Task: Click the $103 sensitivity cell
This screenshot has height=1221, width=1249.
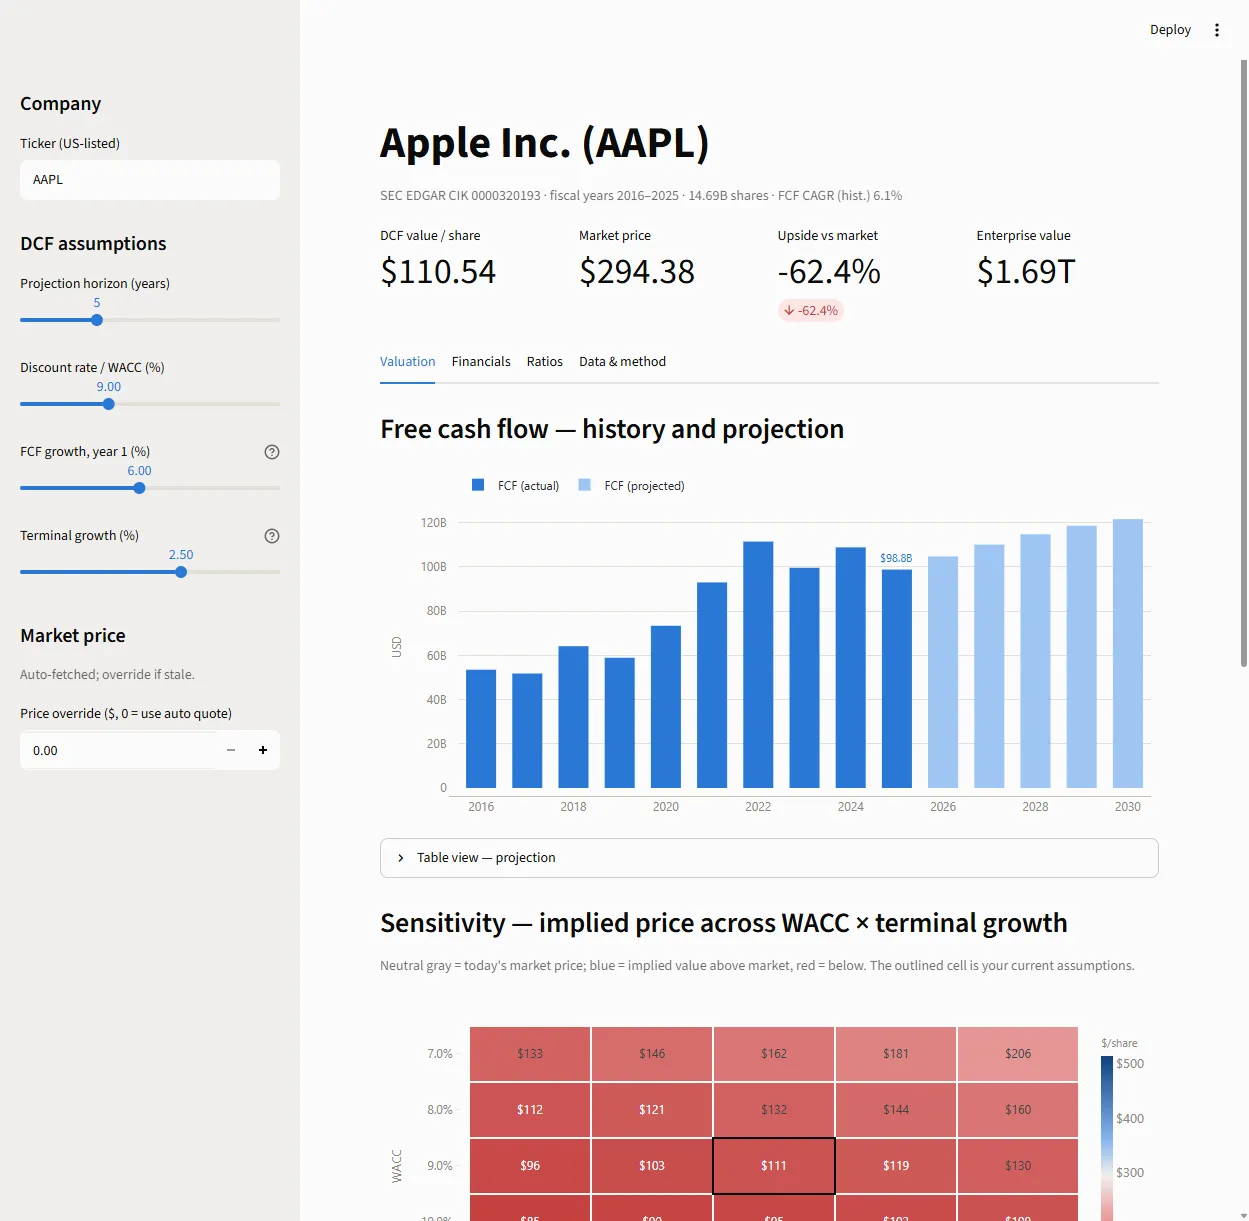Action: (652, 1166)
